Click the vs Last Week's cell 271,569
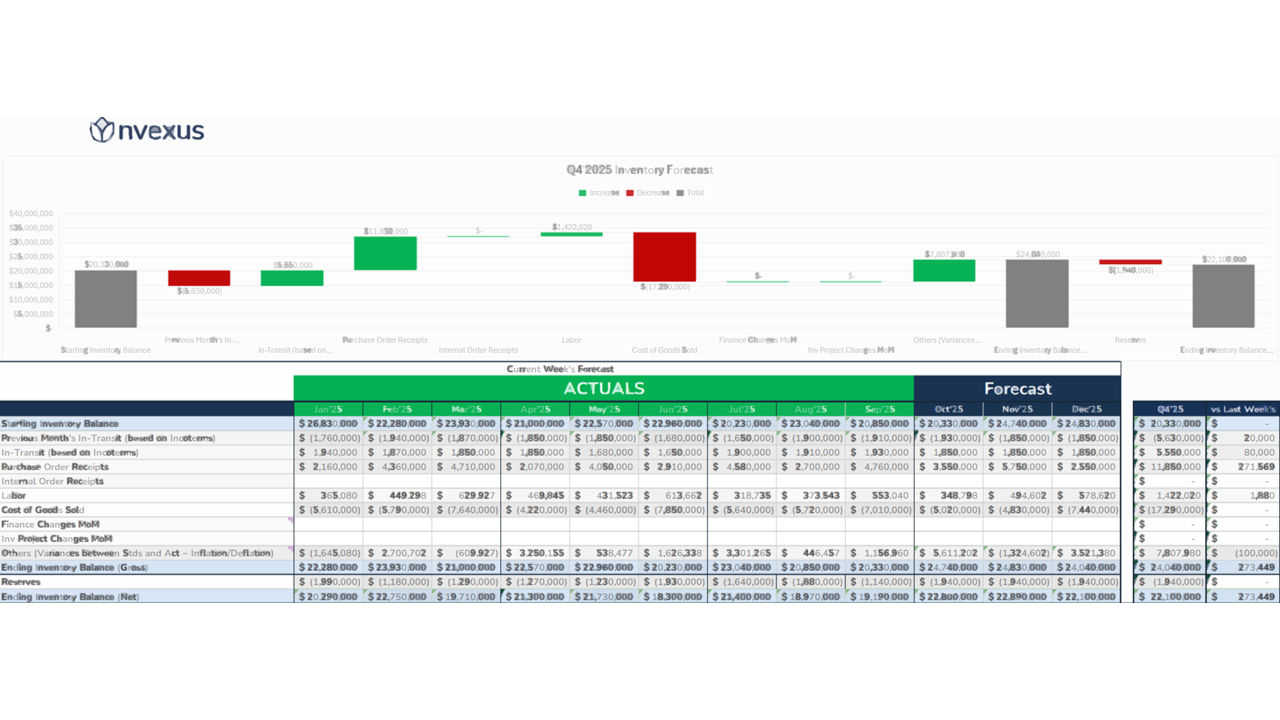 (x=1243, y=467)
